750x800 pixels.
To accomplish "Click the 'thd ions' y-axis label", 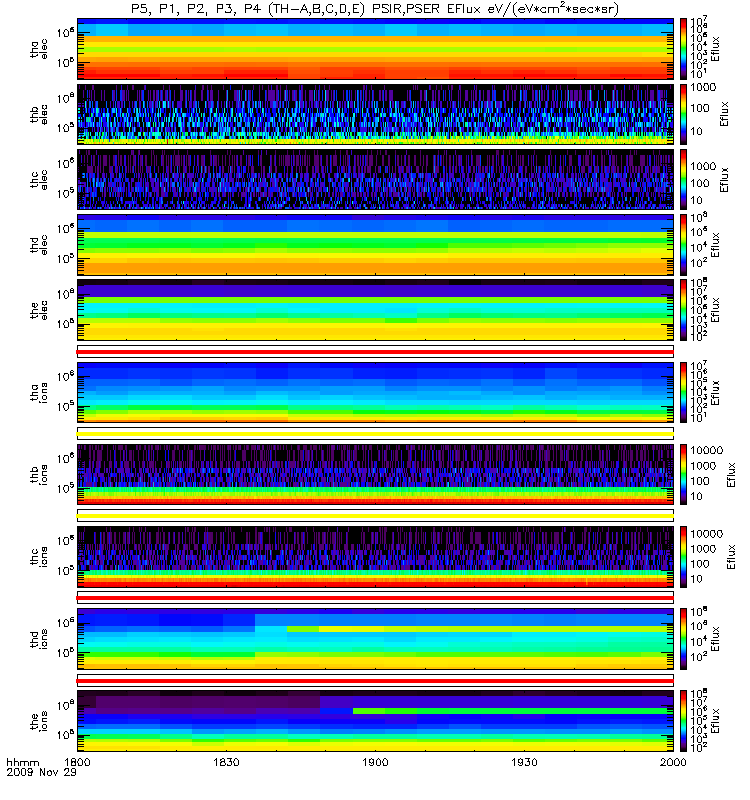I will [39, 639].
